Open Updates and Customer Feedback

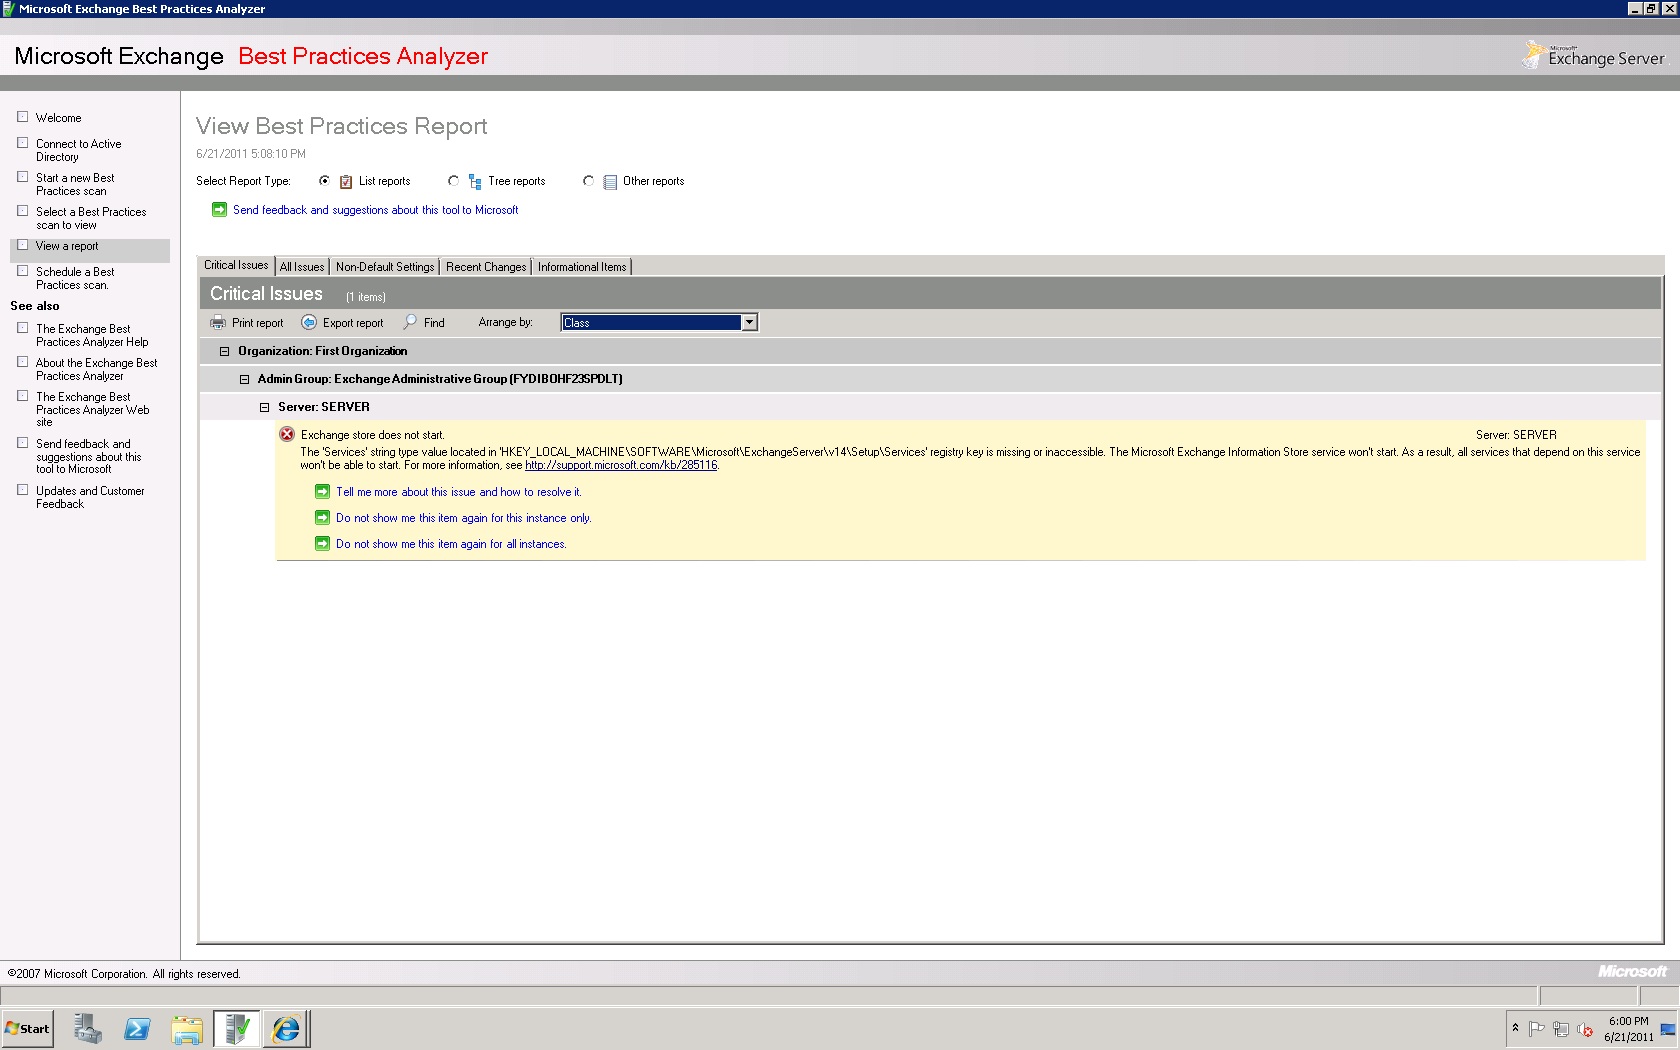pos(90,497)
